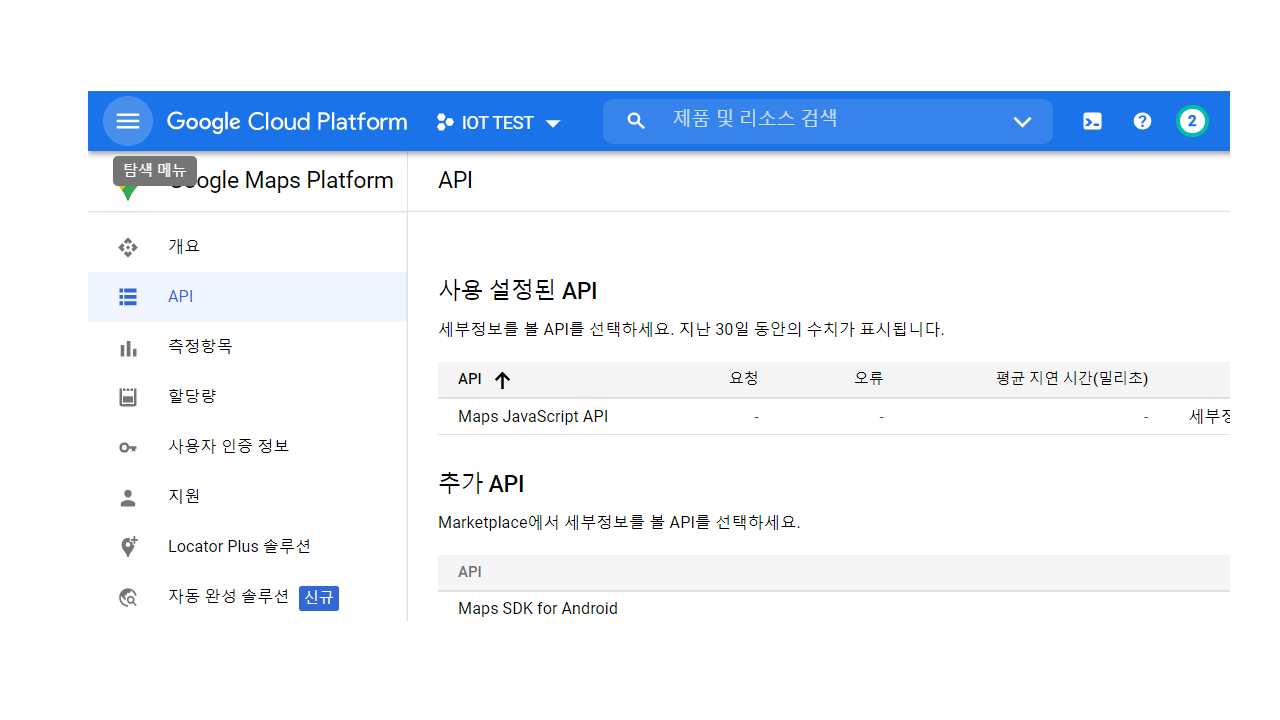Viewport: 1280px width, 720px height.
Task: Click the Google Cloud Platform logo text
Action: 287,122
